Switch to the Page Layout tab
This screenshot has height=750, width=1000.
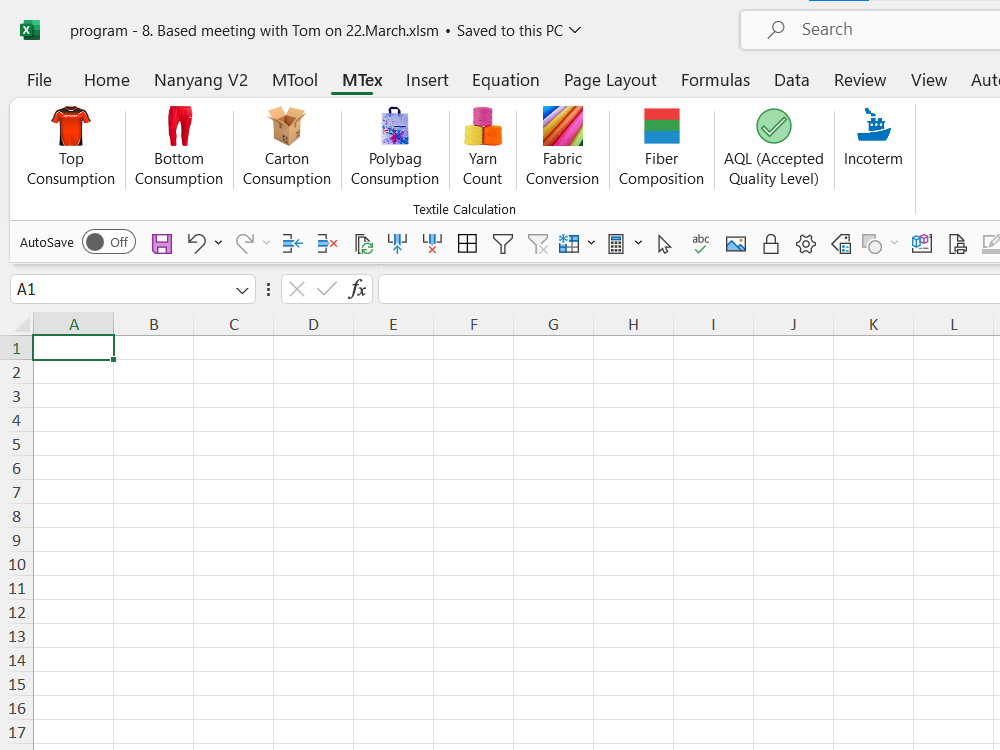610,80
